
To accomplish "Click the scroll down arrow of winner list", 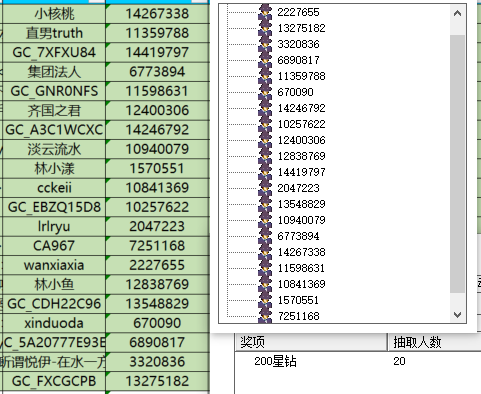I will (x=458, y=314).
